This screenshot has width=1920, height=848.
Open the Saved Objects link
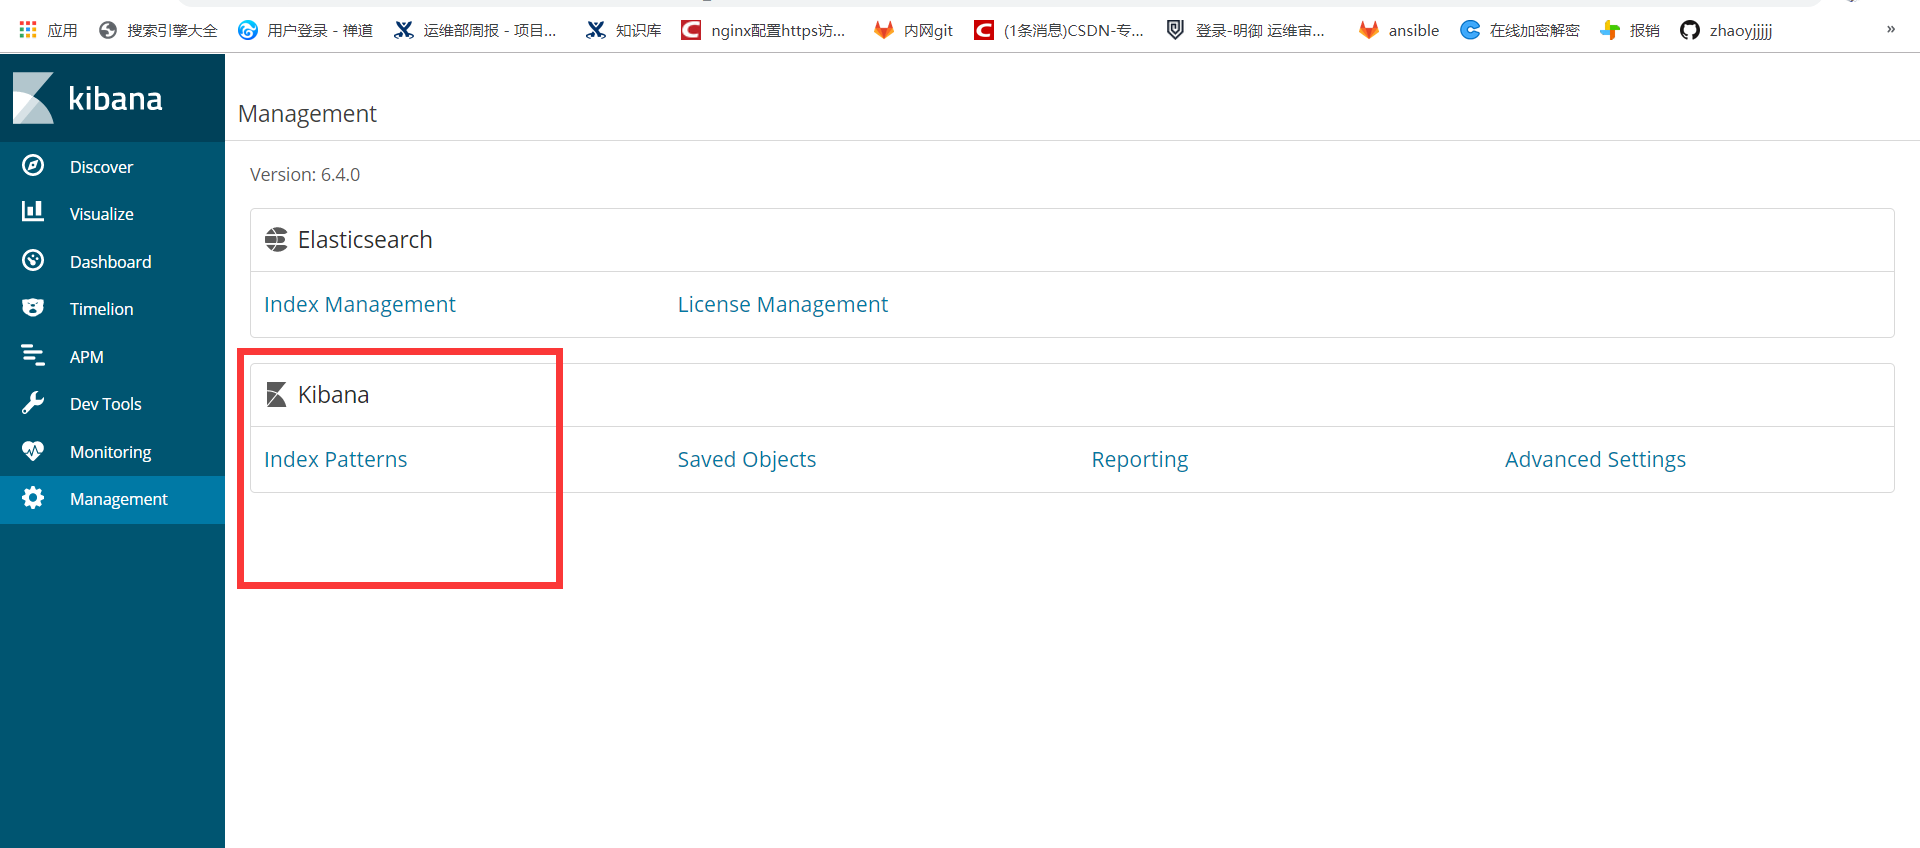pos(747,459)
